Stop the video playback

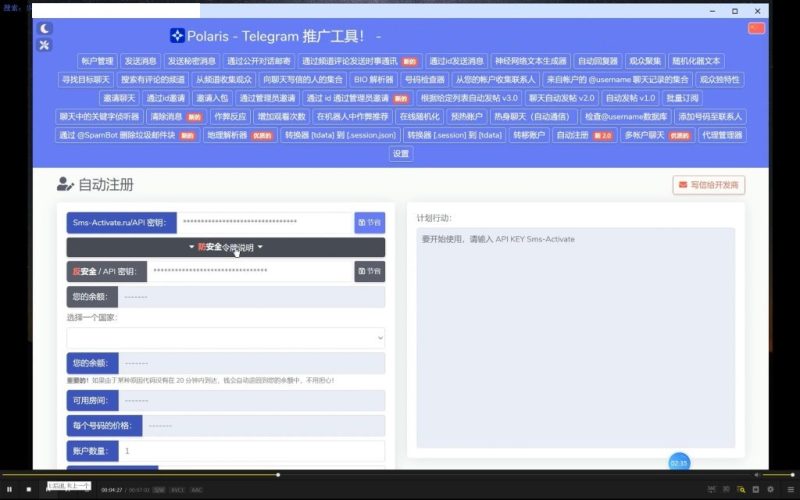pyautogui.click(x=29, y=489)
